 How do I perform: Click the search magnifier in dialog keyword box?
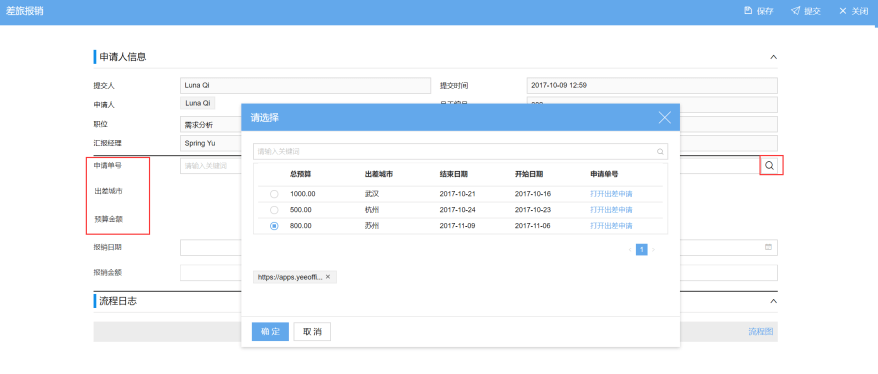coord(660,151)
